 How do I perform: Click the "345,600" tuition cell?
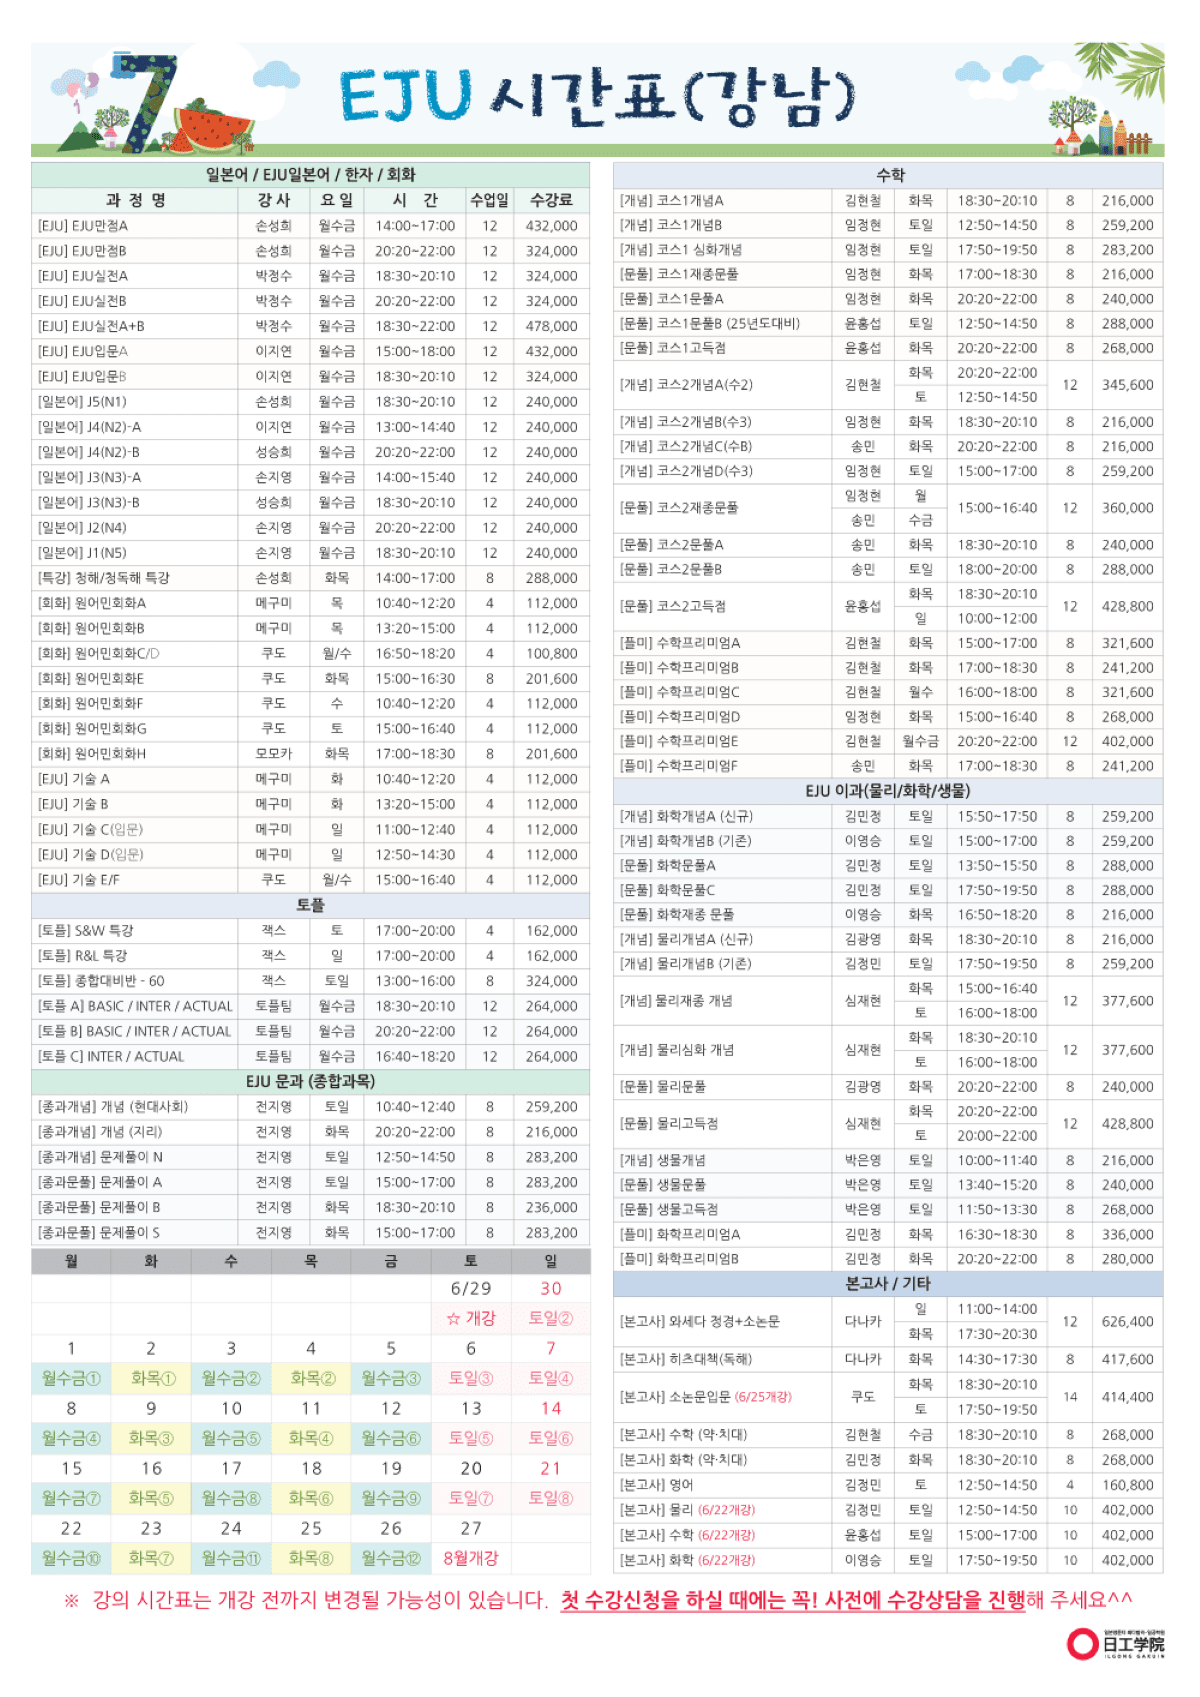tap(1128, 385)
